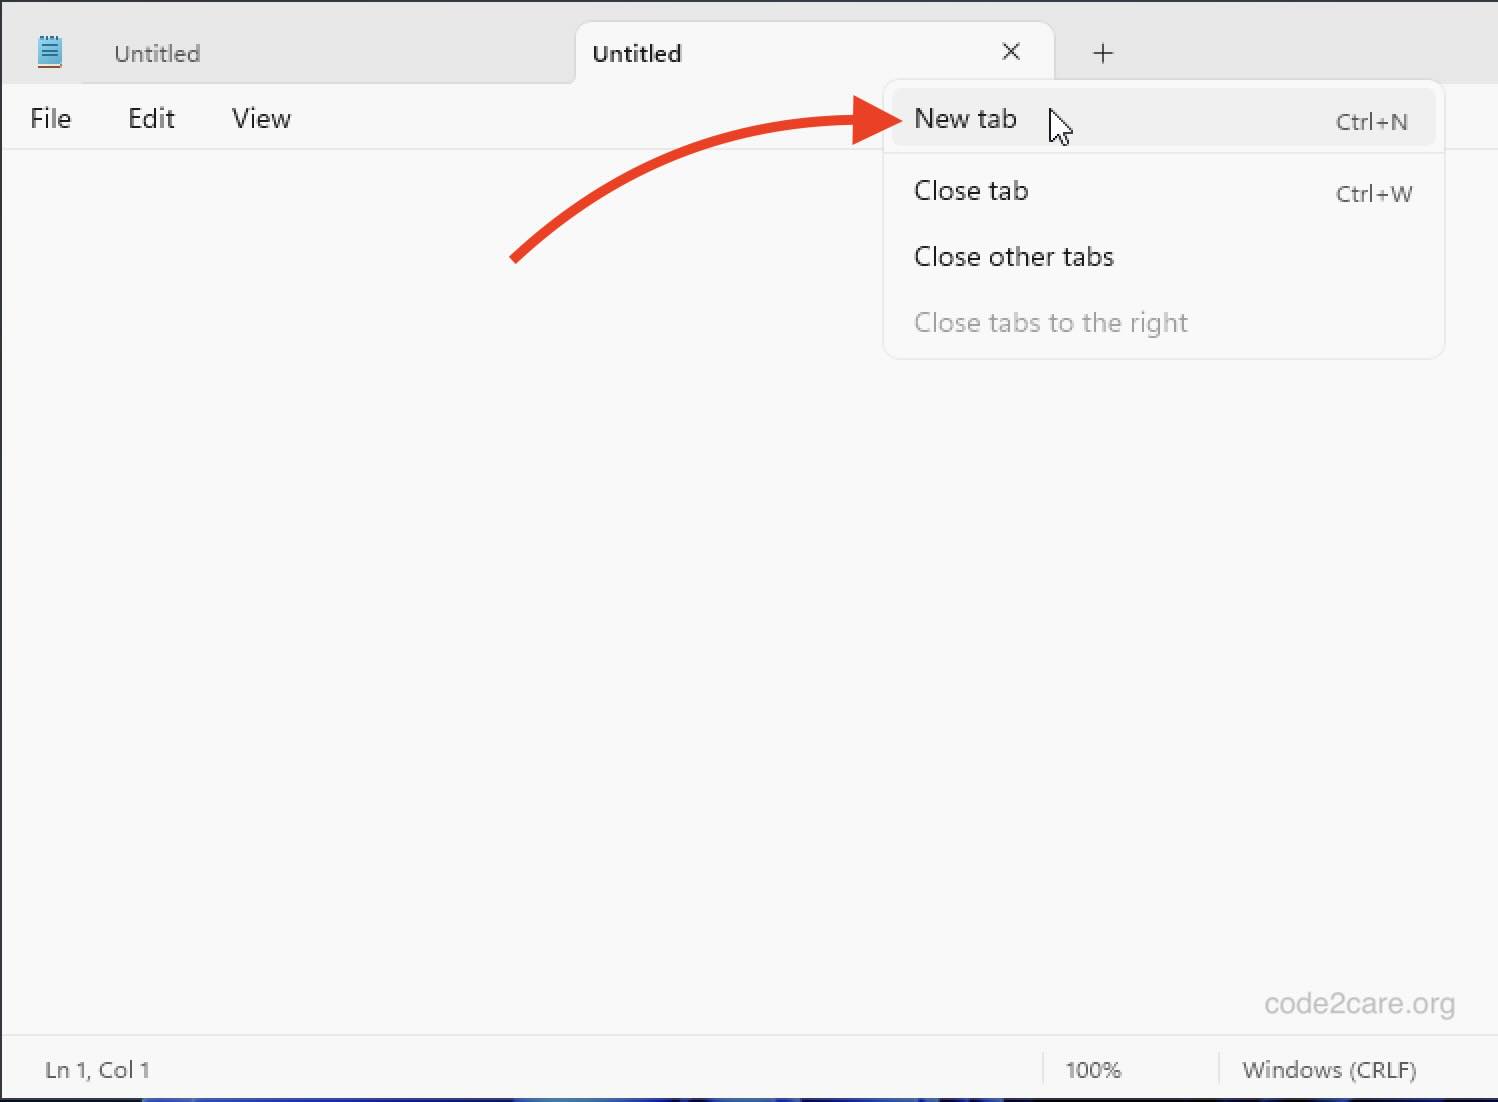Click the Windows (CRLF) line ending indicator
This screenshot has width=1498, height=1102.
pyautogui.click(x=1328, y=1069)
